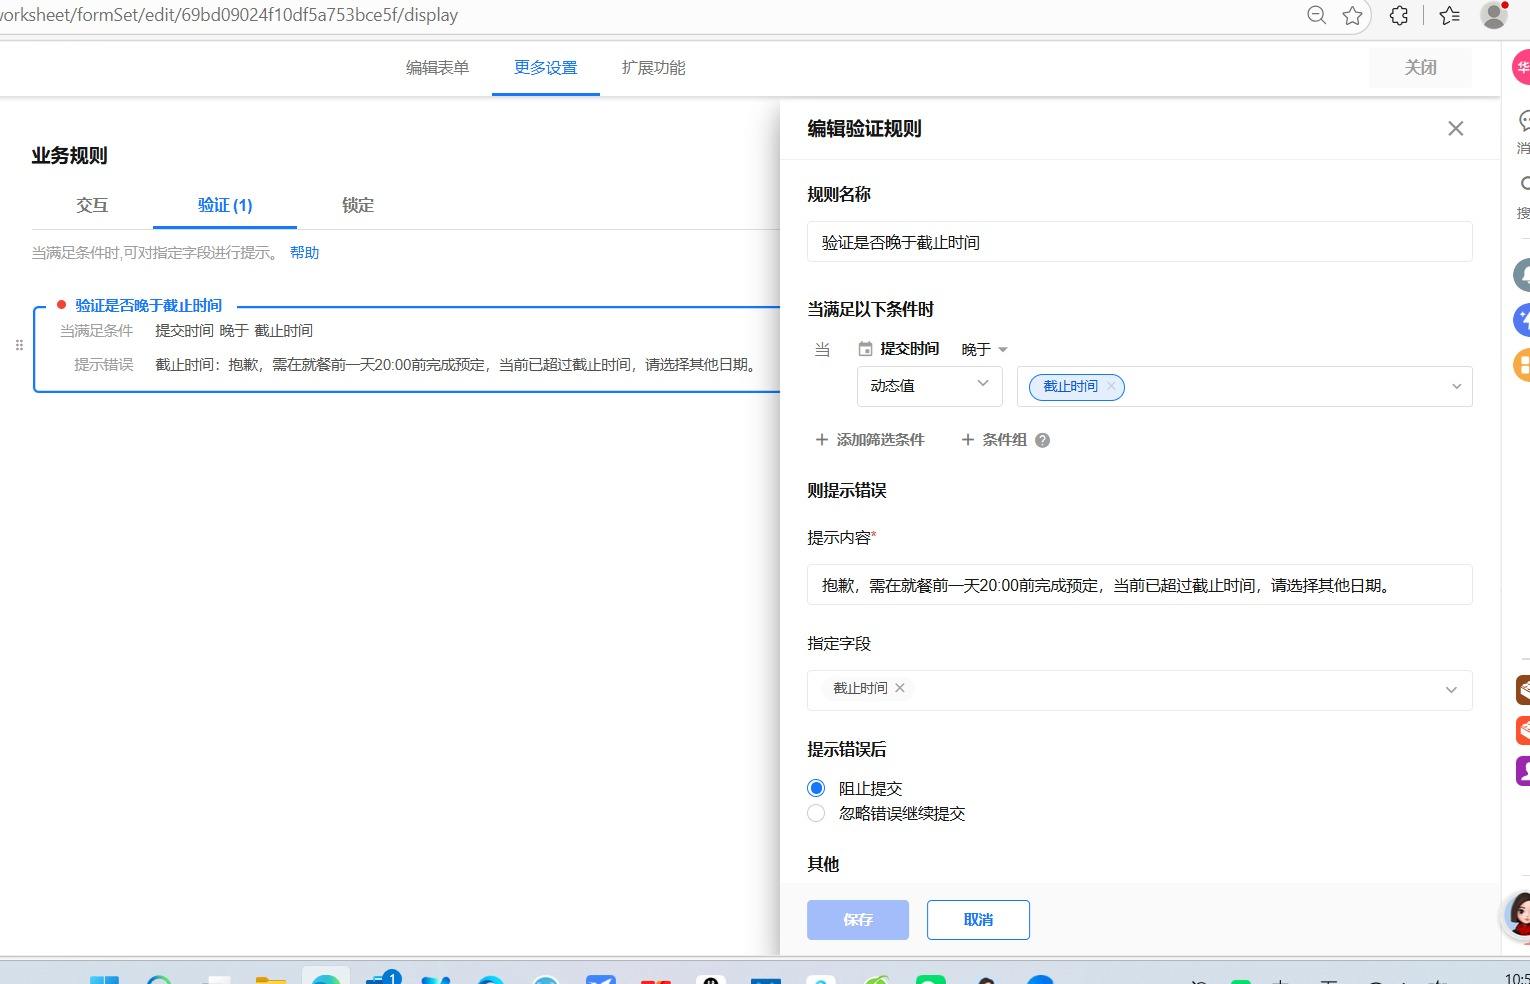
Task: Click the drag handle beside the validation rule
Action: (19, 345)
